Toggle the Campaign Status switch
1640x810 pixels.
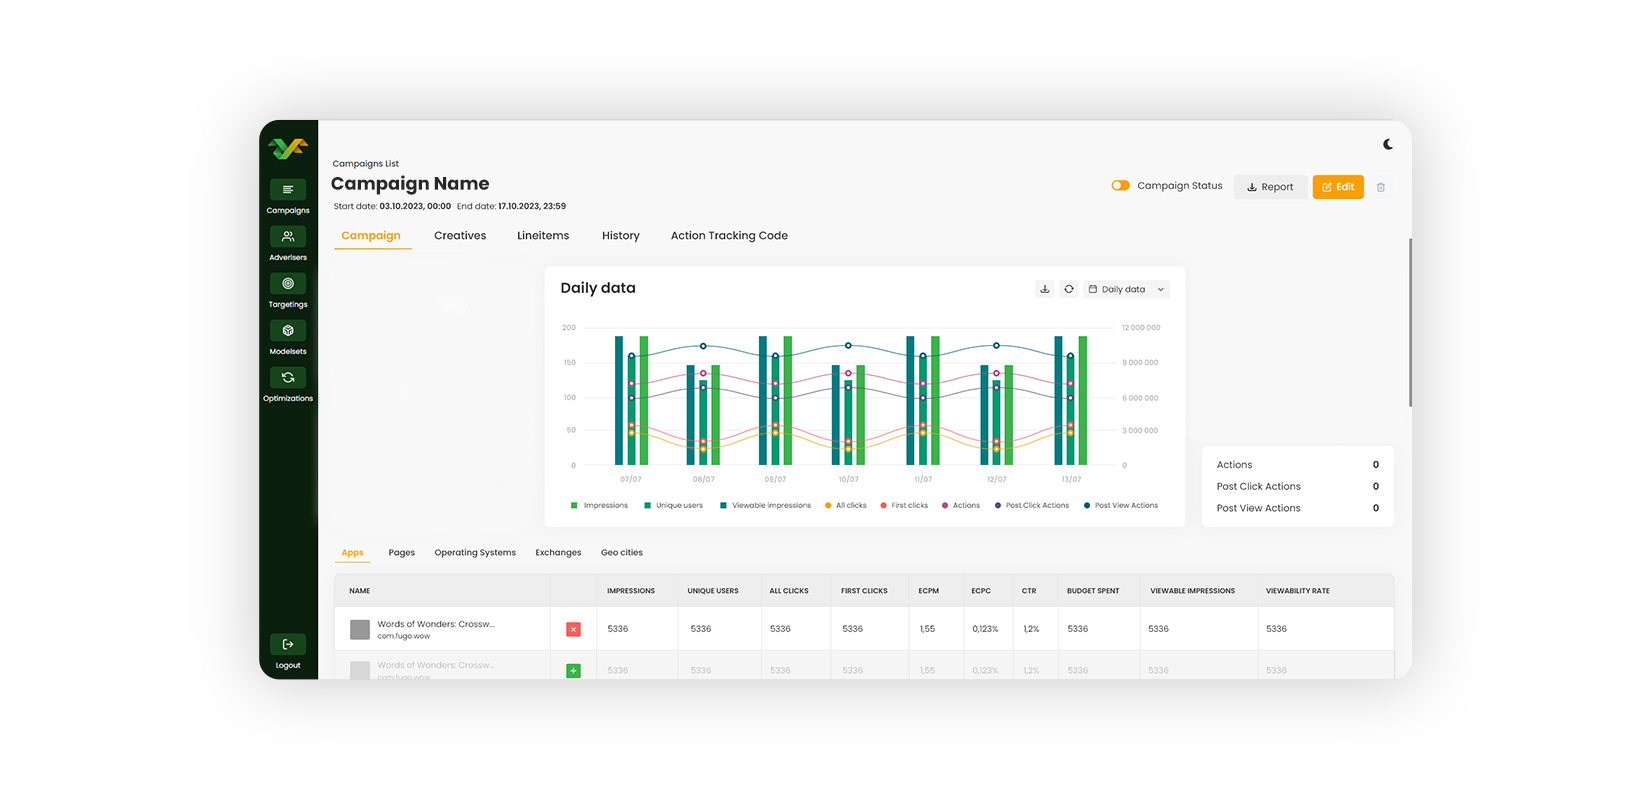point(1120,186)
